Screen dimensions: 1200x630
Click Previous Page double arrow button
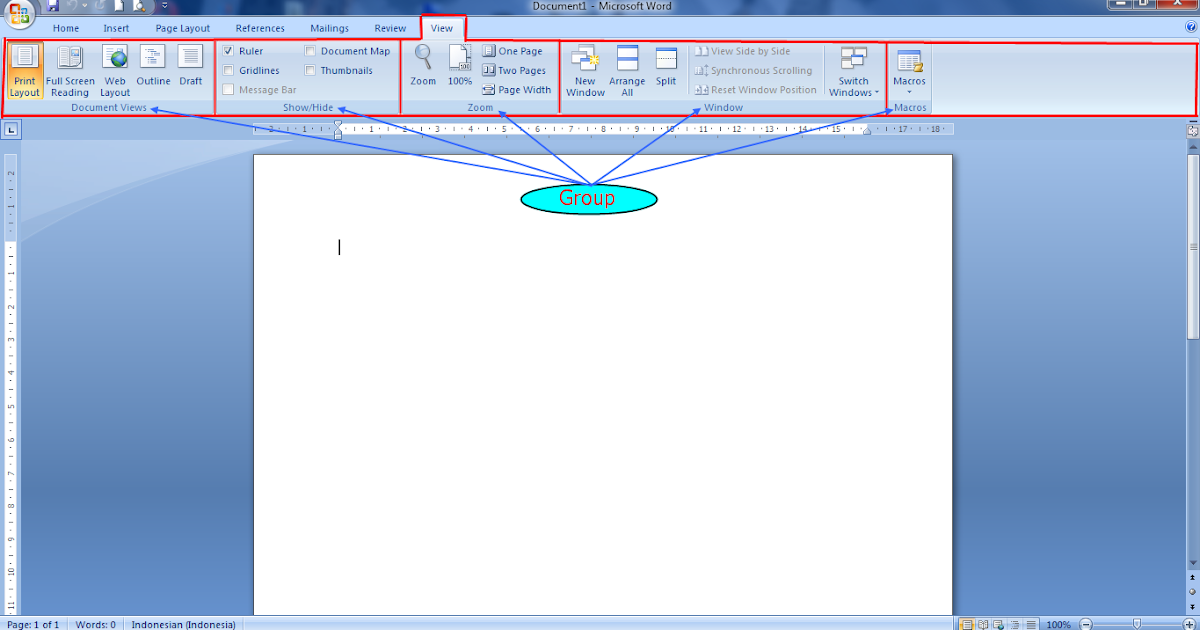click(1192, 577)
